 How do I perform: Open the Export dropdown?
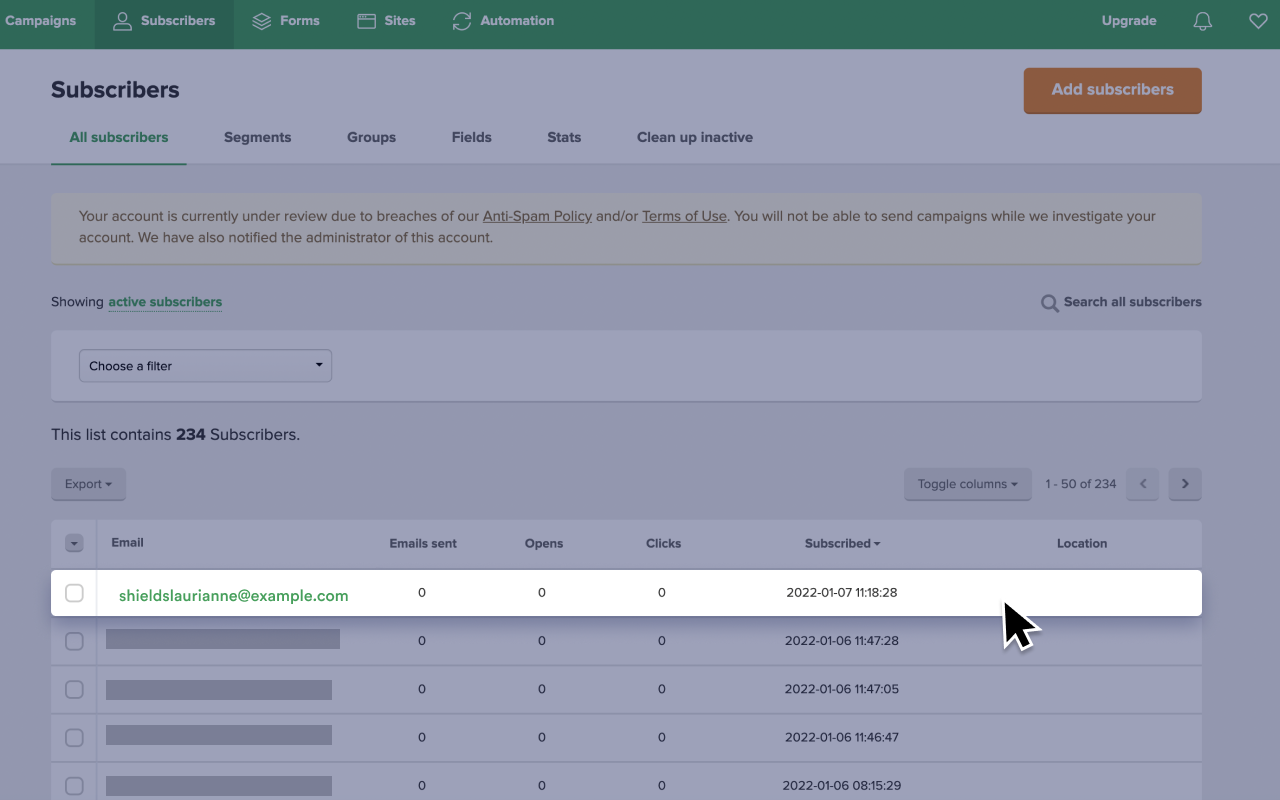(x=88, y=484)
